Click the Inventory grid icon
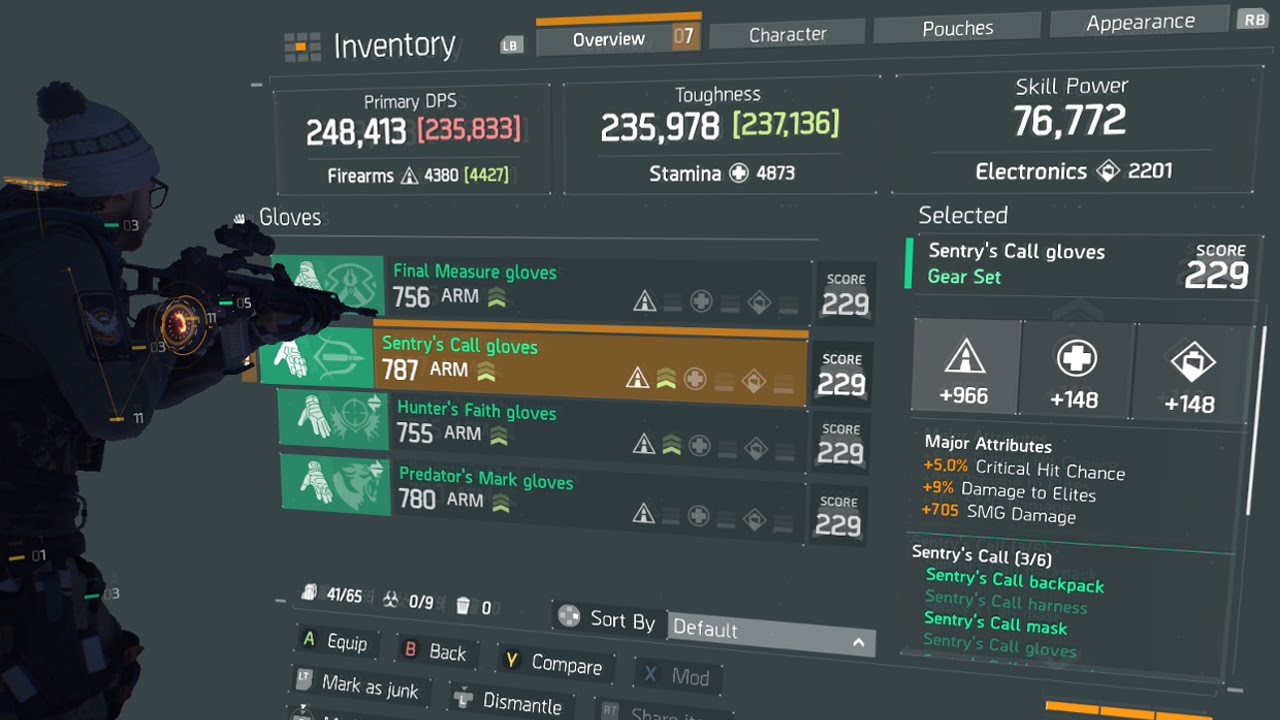The height and width of the screenshot is (720, 1280). point(302,47)
